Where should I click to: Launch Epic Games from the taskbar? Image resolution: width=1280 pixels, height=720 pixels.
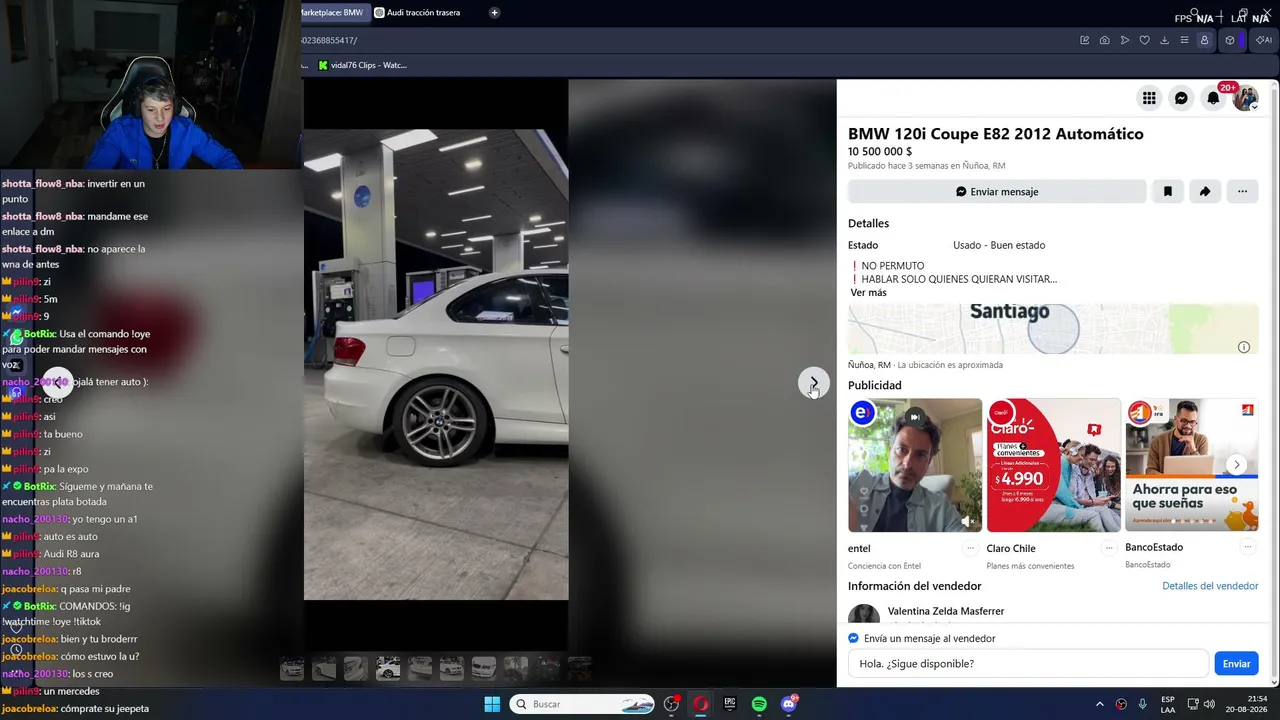730,704
